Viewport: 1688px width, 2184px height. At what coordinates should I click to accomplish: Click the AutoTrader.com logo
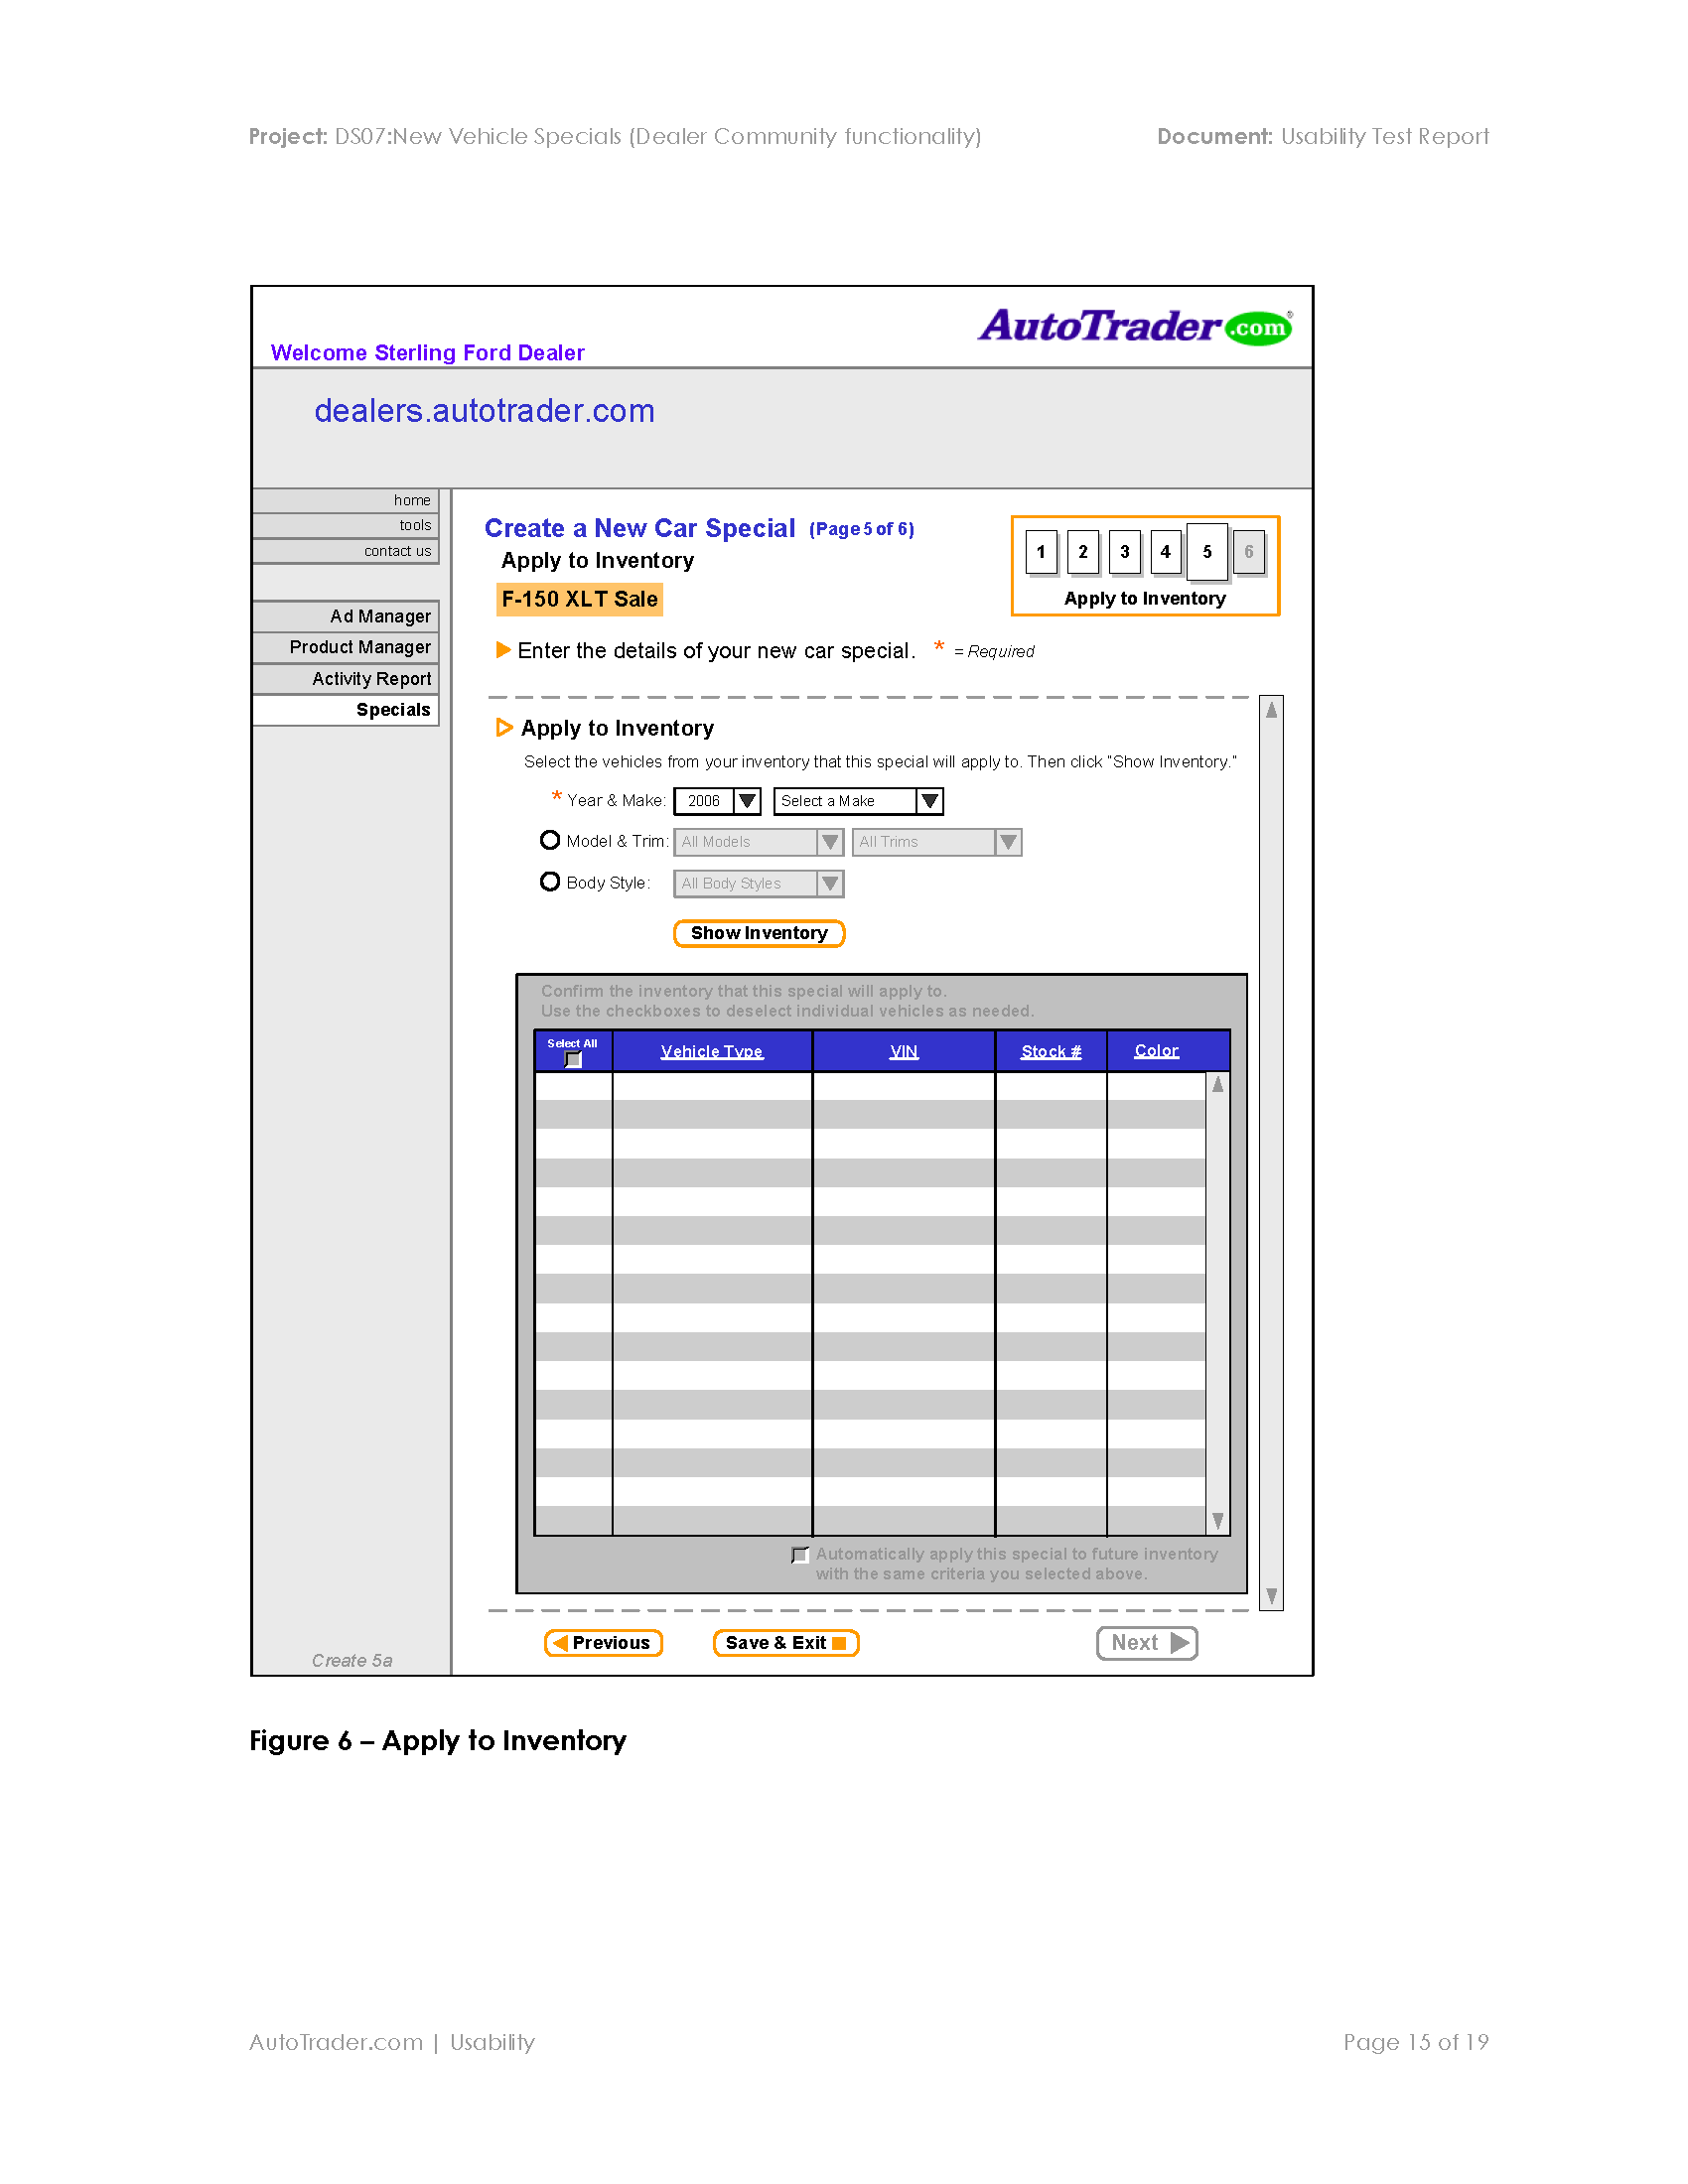1135,326
